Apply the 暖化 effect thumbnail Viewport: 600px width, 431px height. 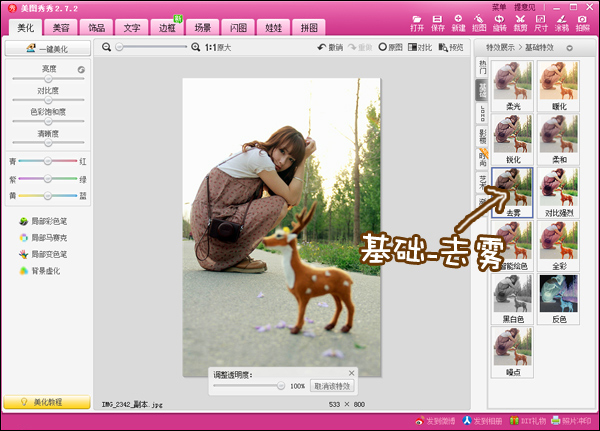(x=559, y=86)
